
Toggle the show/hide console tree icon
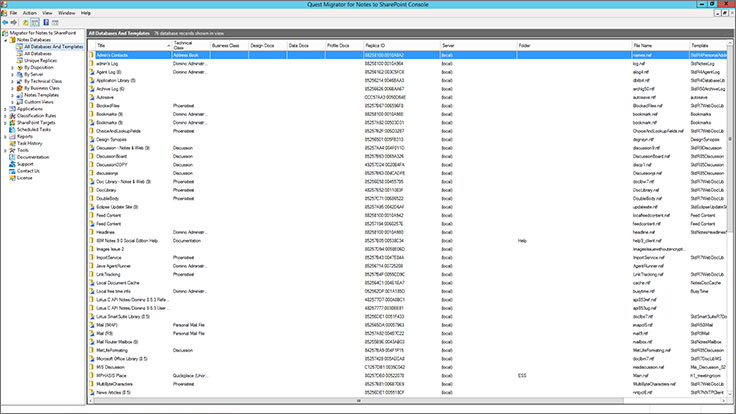[35, 23]
